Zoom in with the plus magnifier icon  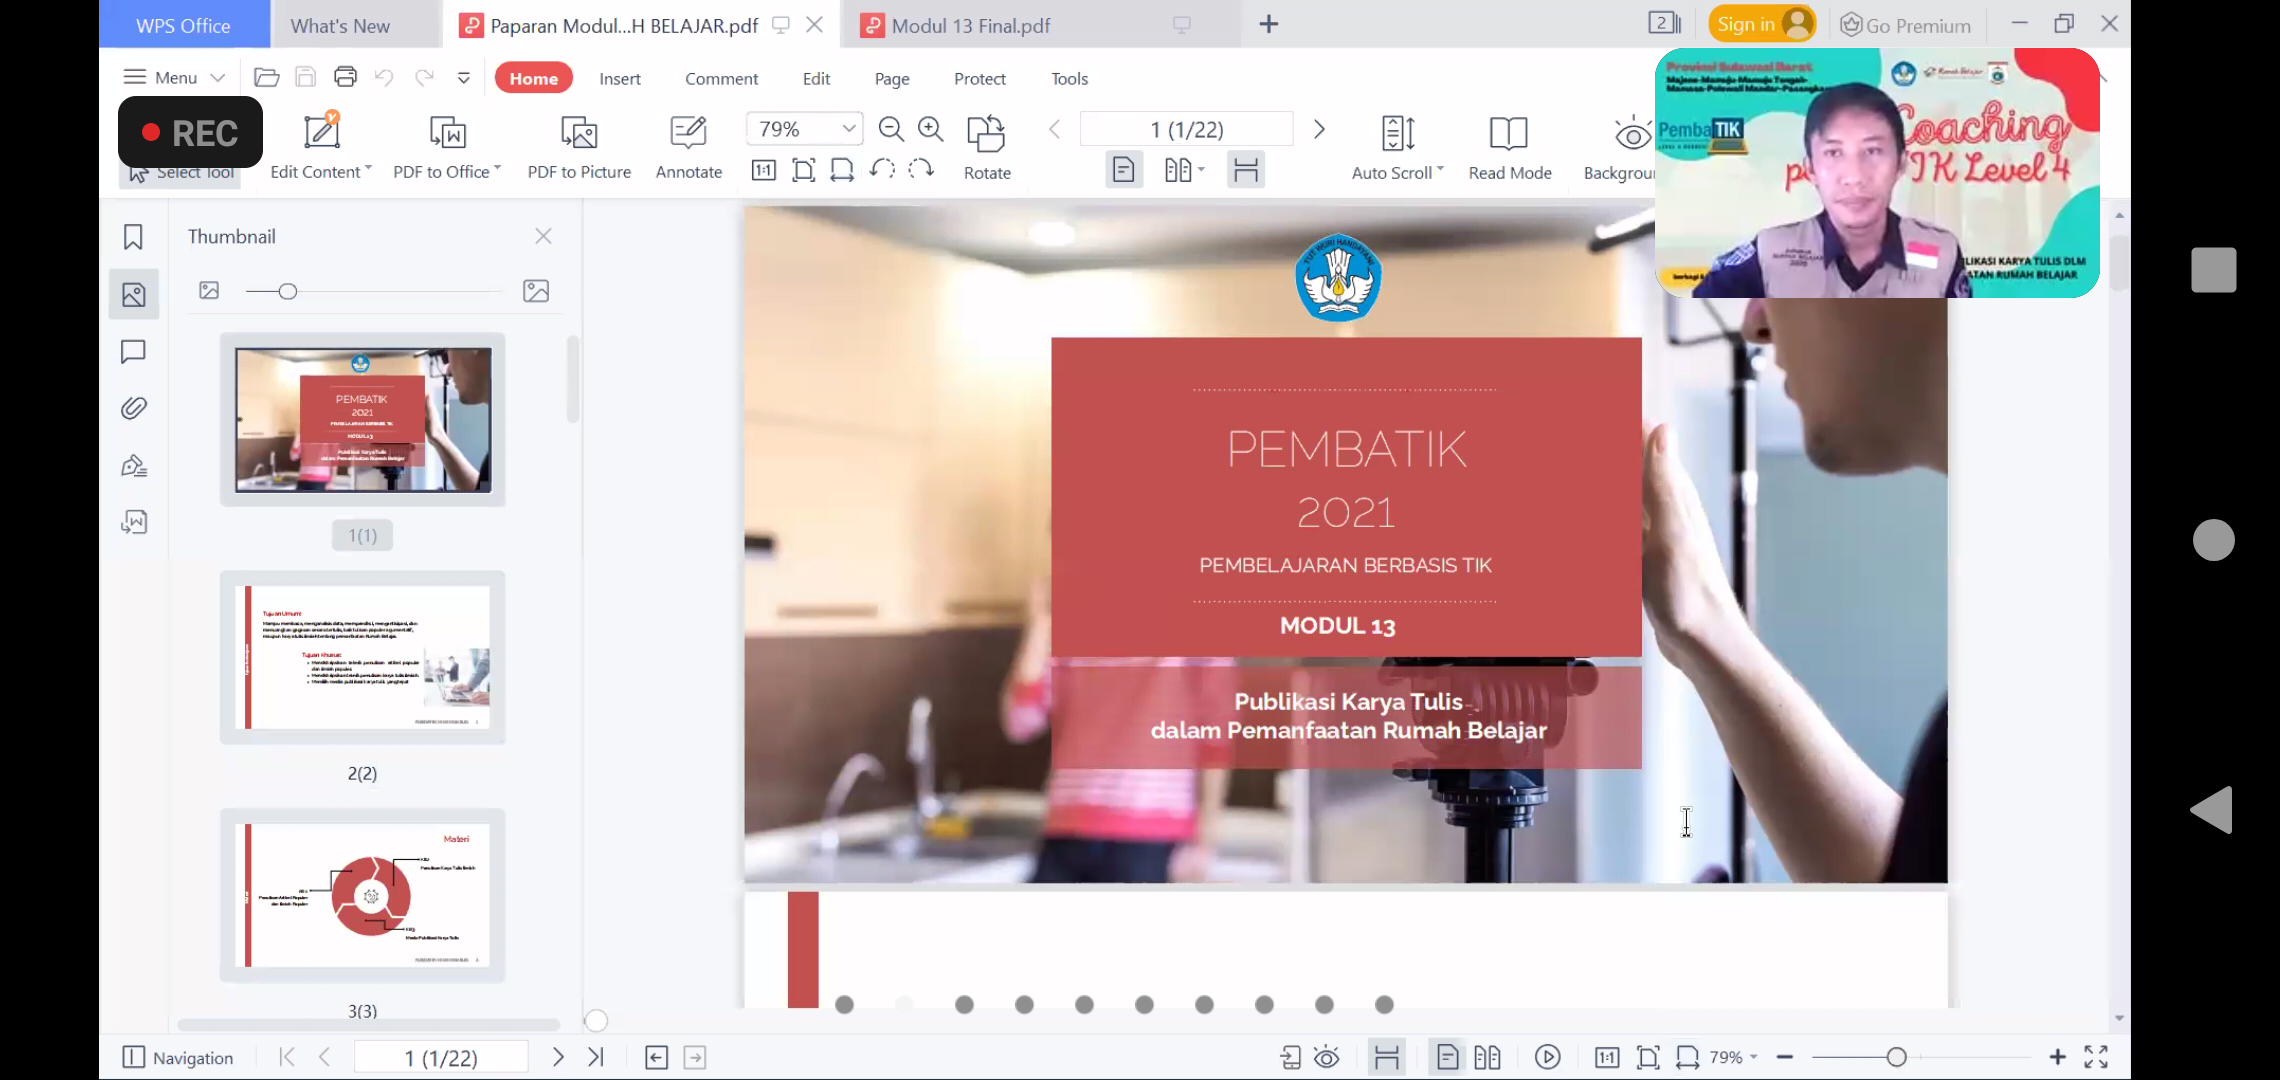931,129
